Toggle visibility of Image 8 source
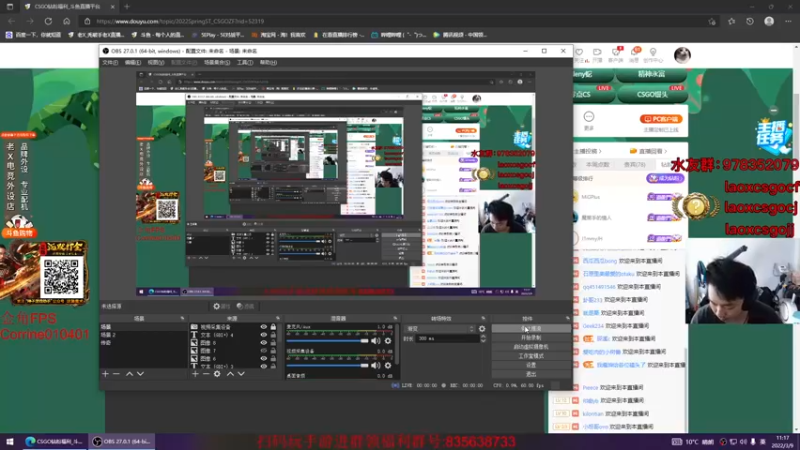The height and width of the screenshot is (450, 800). (264, 343)
